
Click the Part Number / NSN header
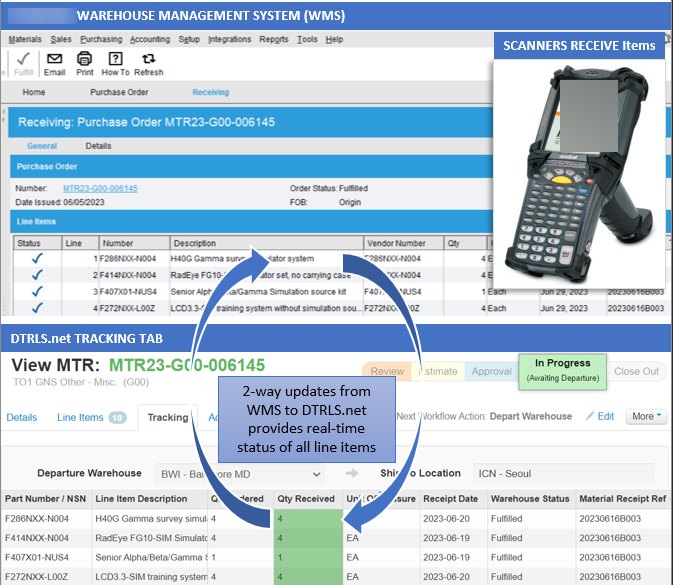(x=45, y=499)
